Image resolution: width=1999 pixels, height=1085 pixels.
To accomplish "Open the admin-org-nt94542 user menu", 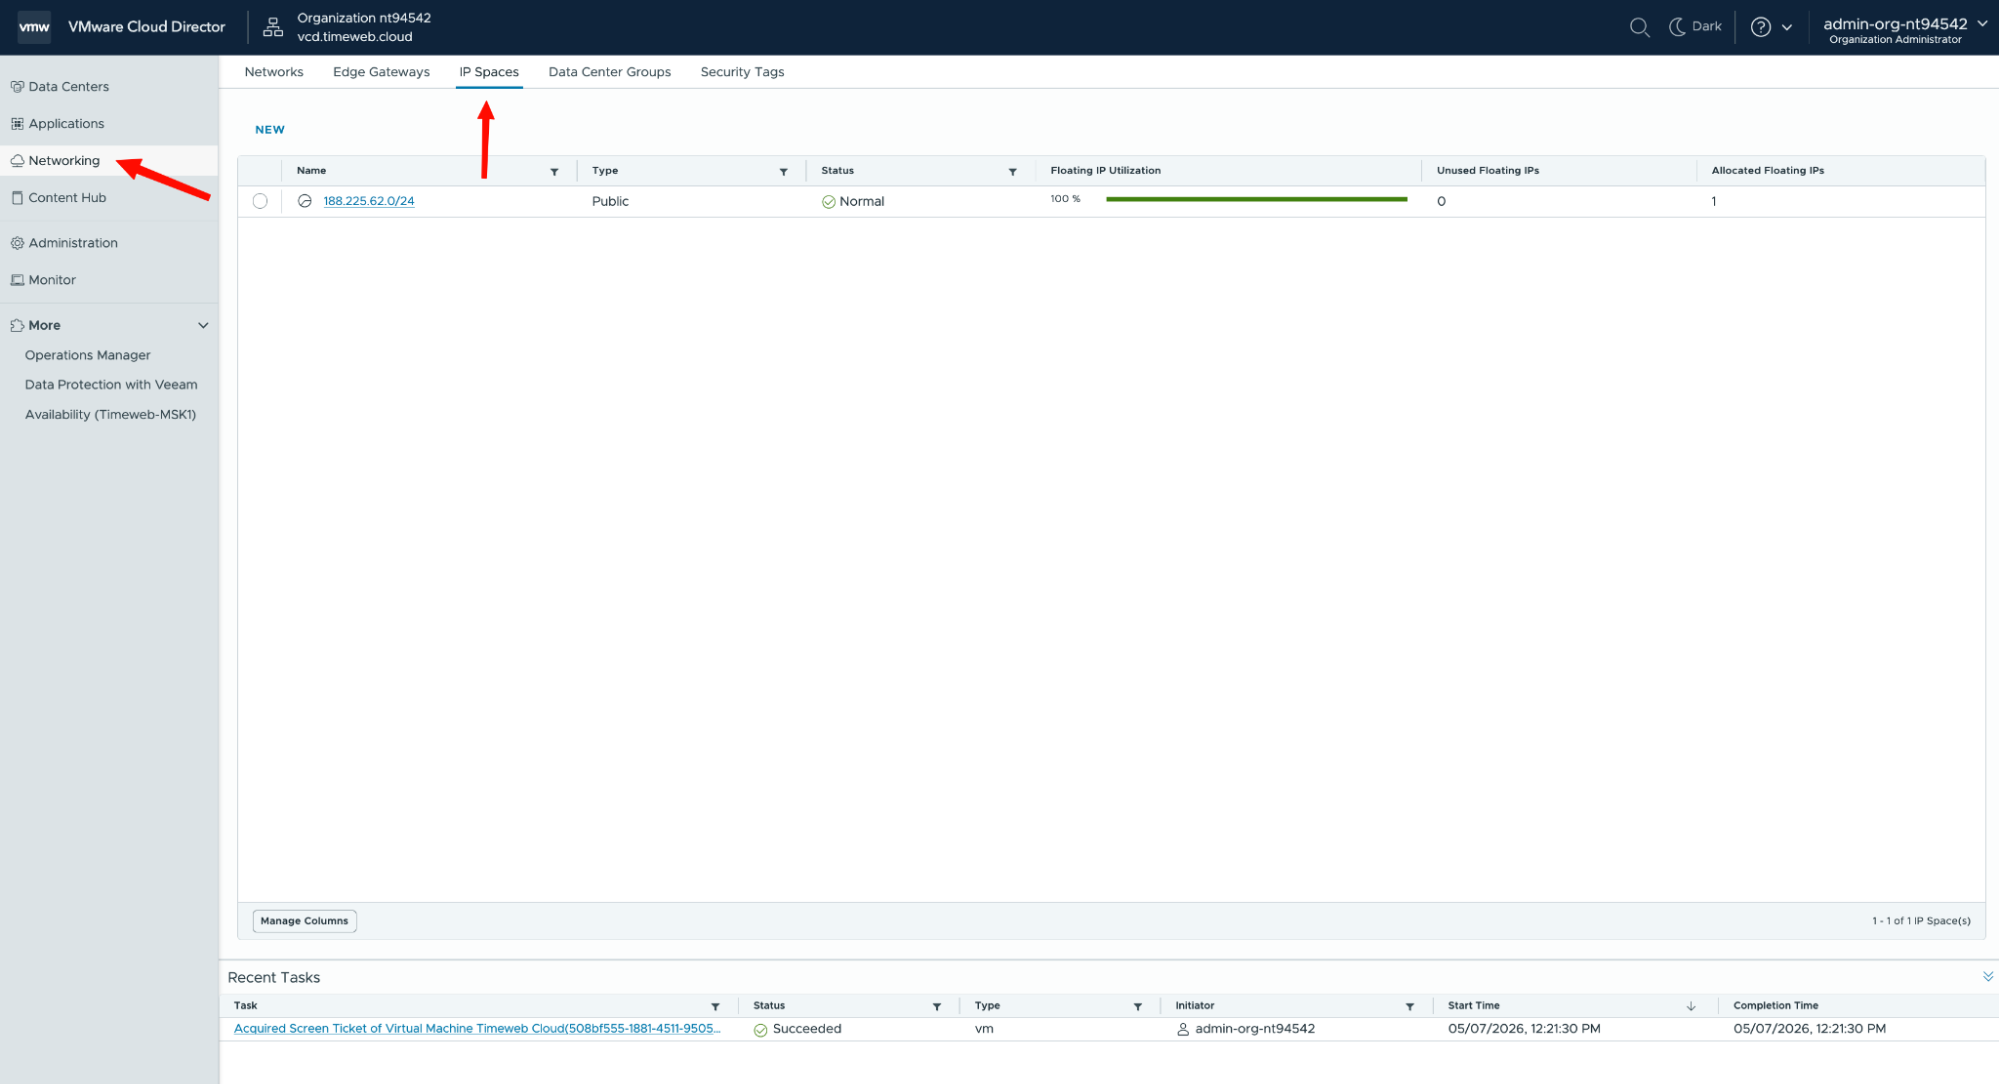I will pyautogui.click(x=1905, y=29).
